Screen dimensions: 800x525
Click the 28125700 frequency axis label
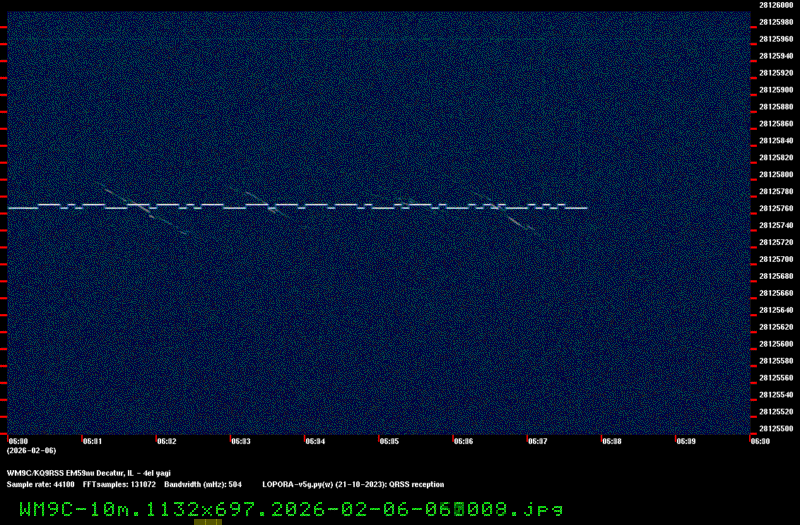coord(776,259)
